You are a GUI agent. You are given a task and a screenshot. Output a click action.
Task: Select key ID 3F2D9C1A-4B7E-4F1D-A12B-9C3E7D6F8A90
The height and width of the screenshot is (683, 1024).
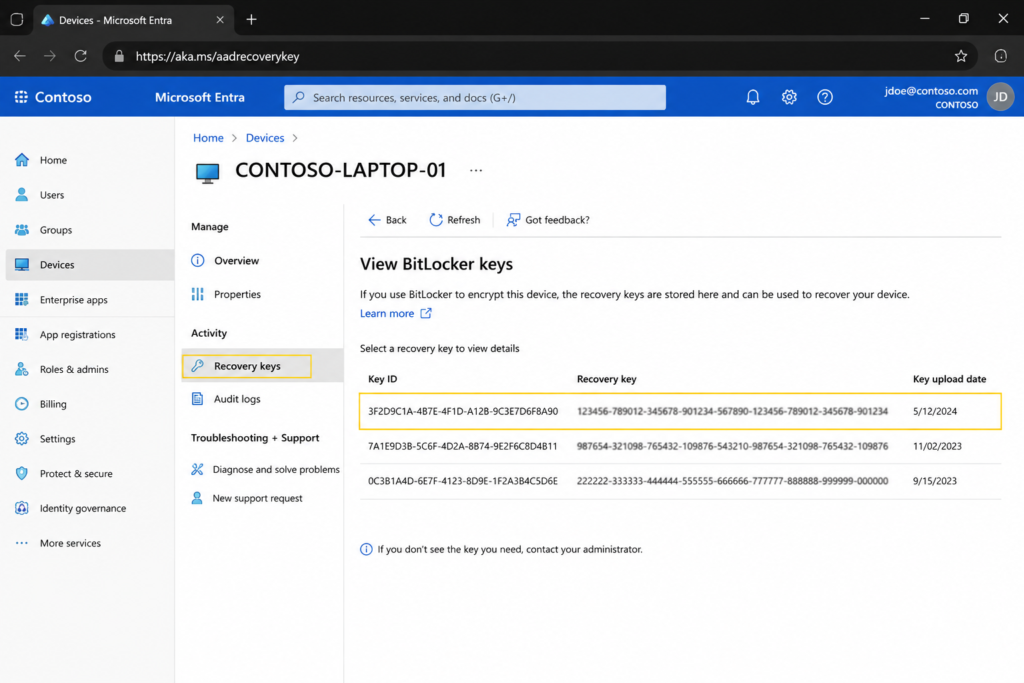point(463,411)
